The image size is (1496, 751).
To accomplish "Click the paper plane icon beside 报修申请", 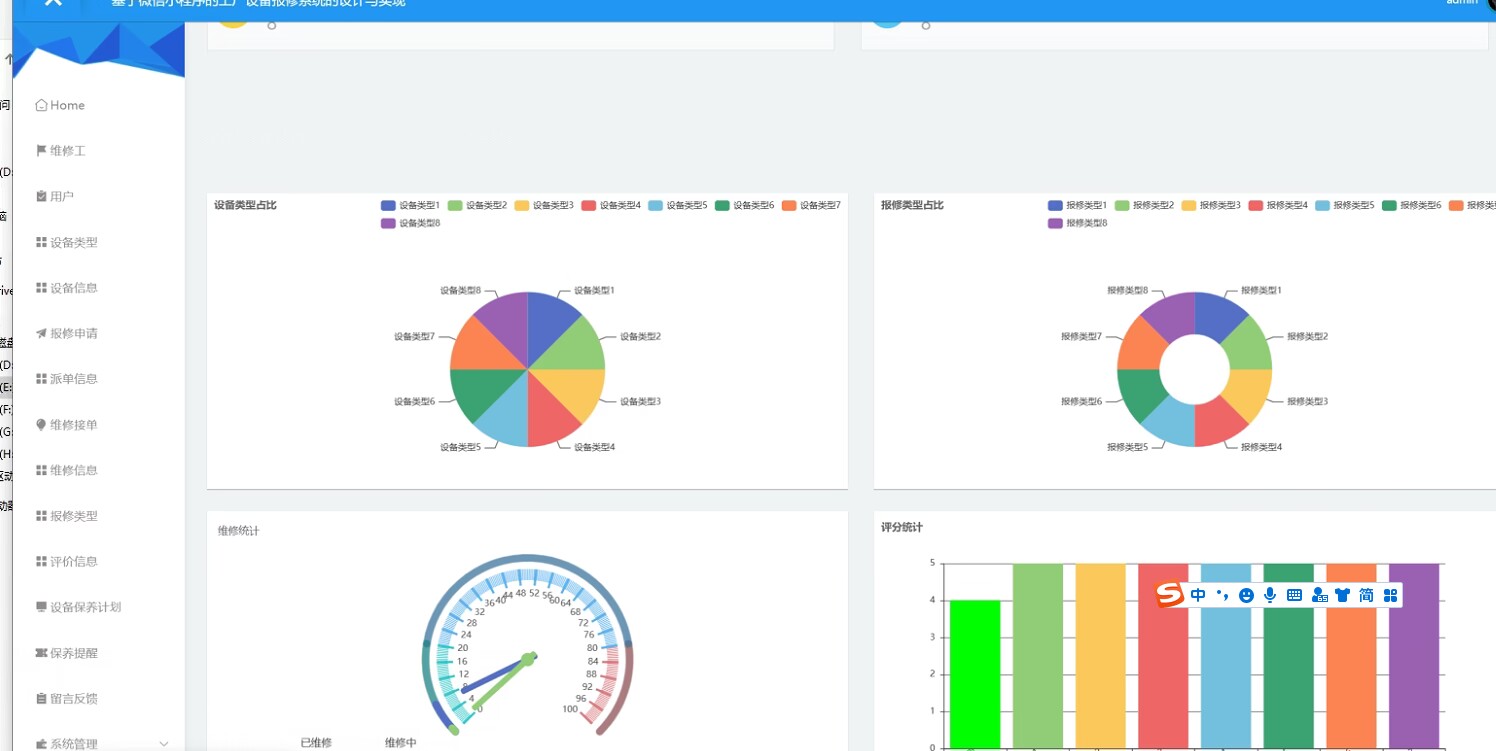I will (41, 333).
